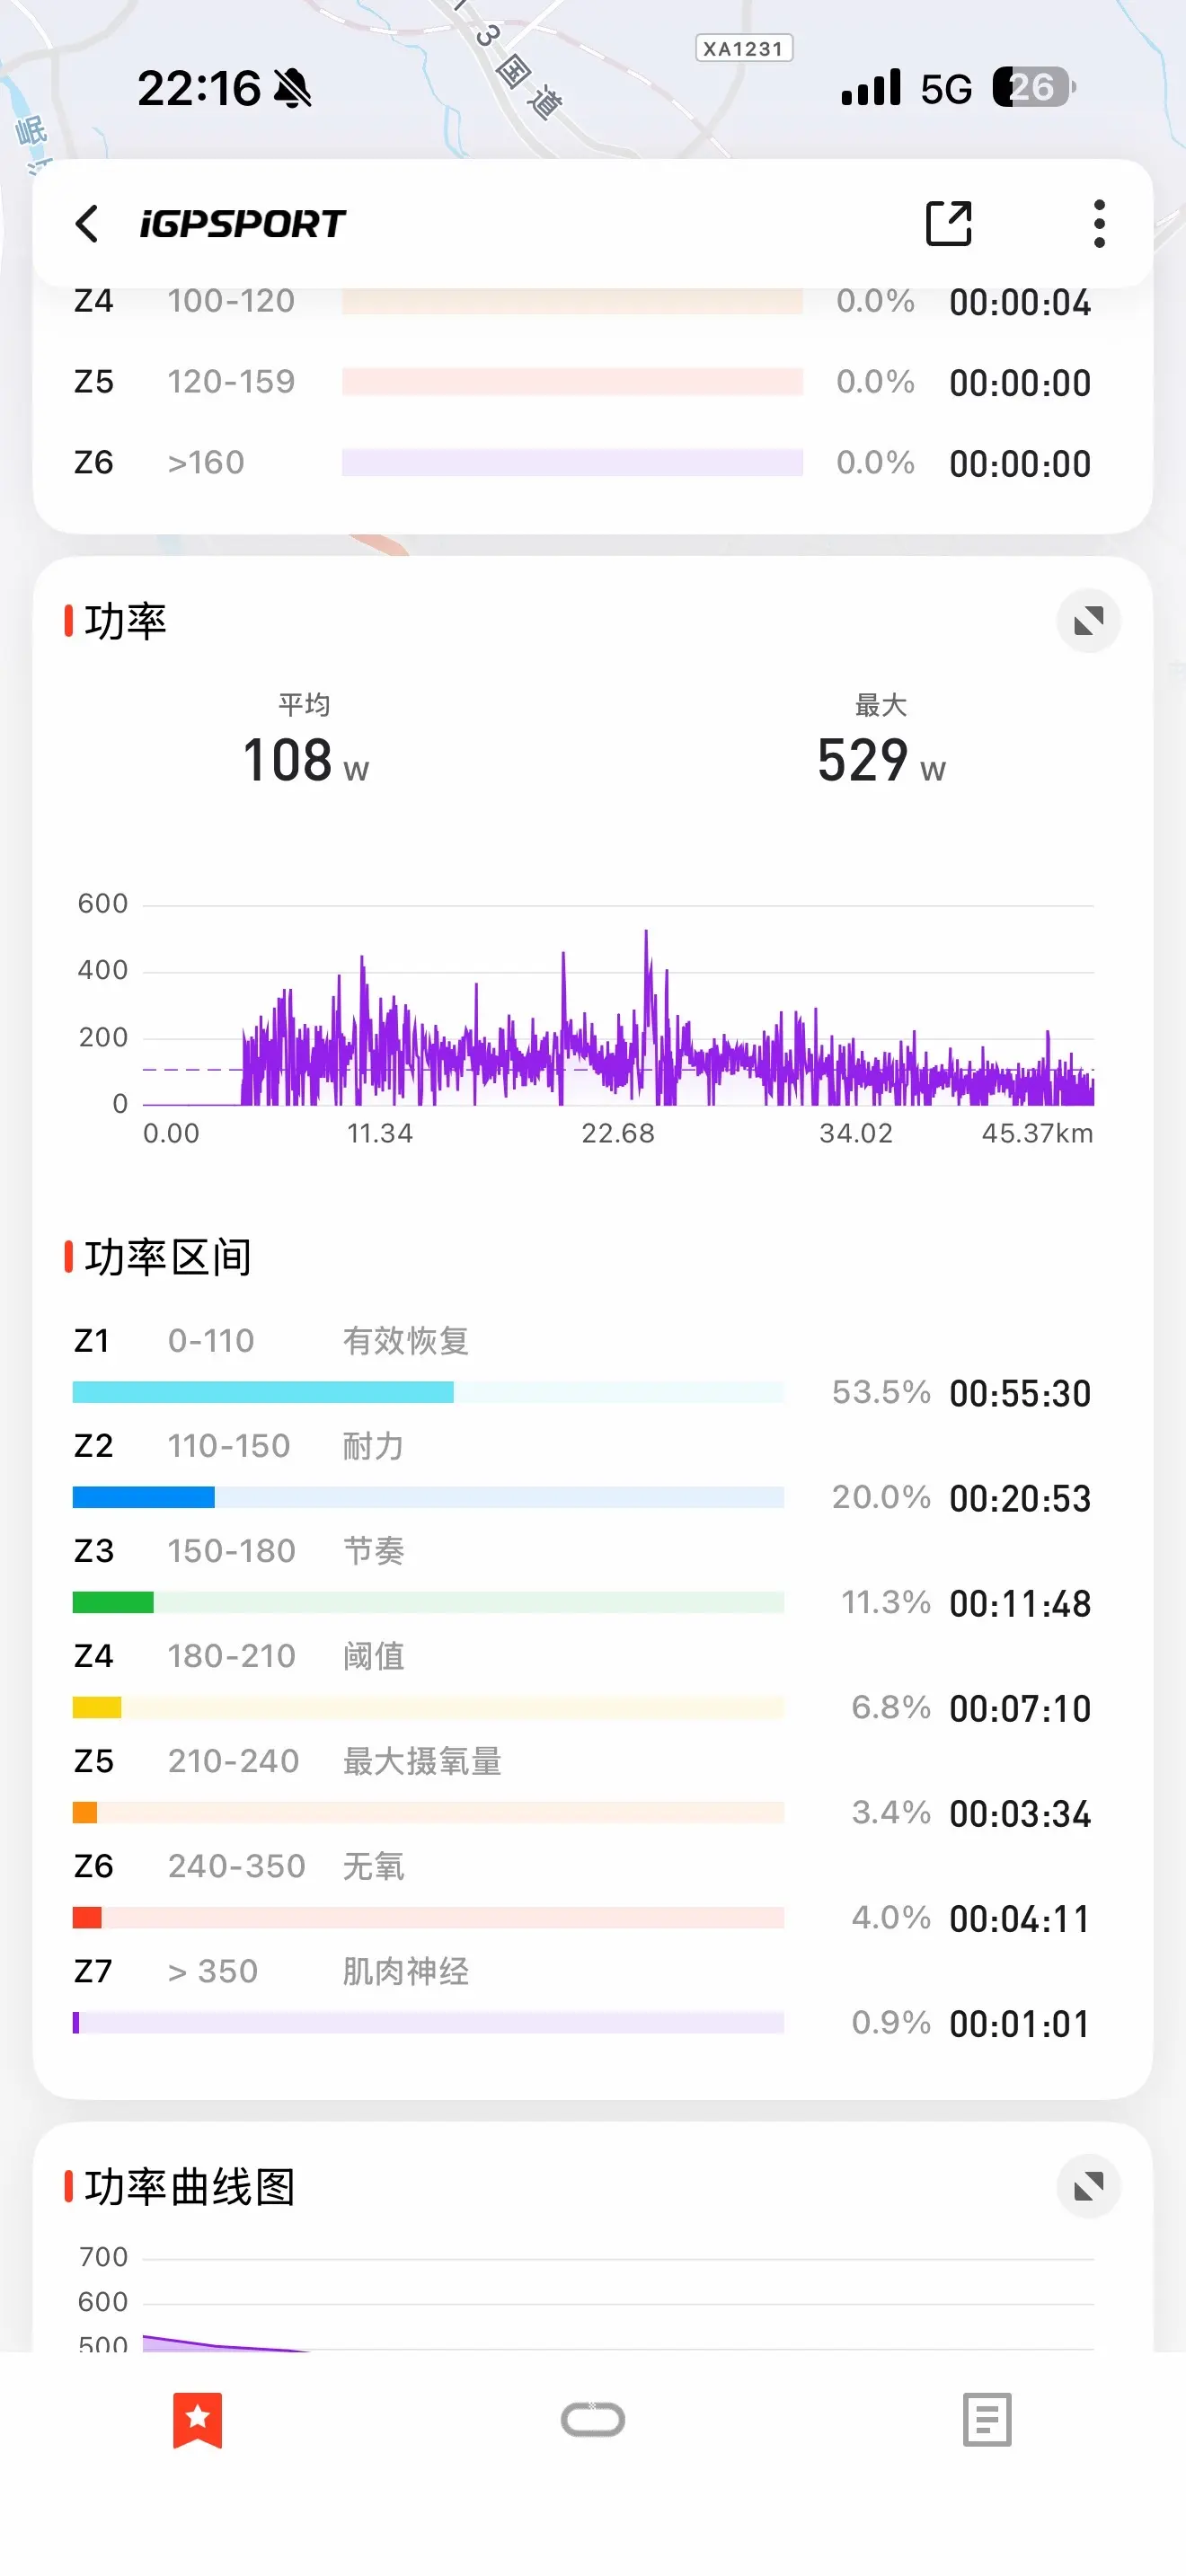Image resolution: width=1186 pixels, height=2576 pixels.
Task: Expand the 功率 chart to fullscreen
Action: (1088, 621)
